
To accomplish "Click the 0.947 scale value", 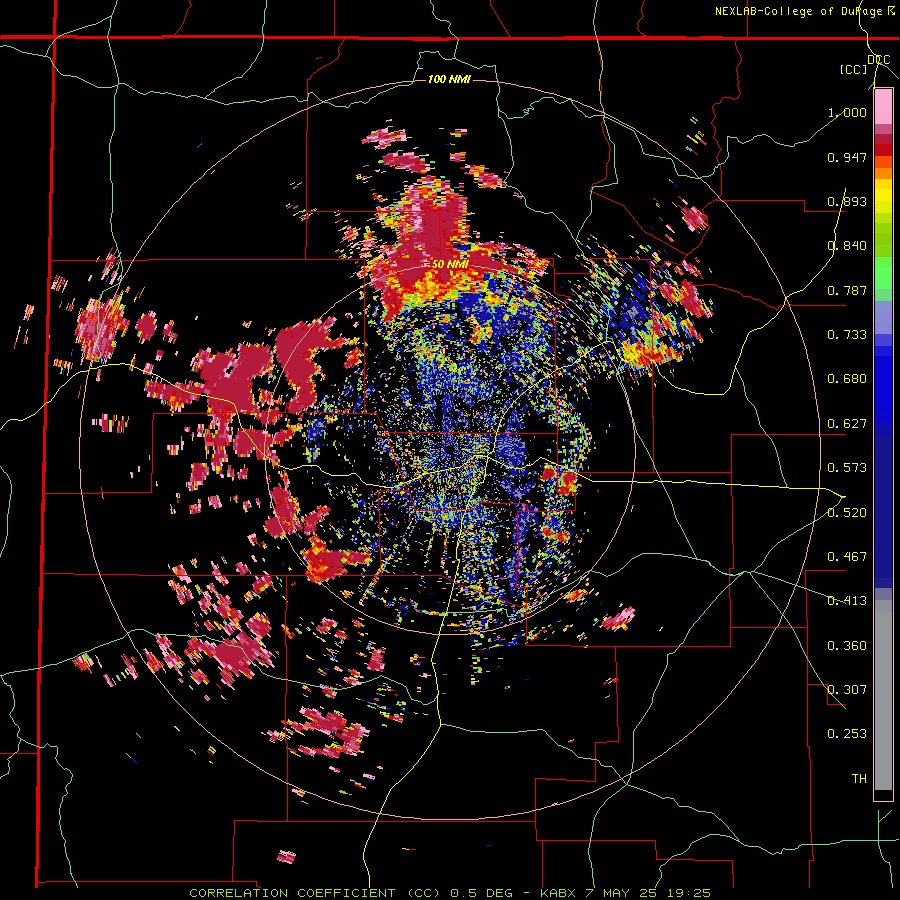I will coord(847,157).
